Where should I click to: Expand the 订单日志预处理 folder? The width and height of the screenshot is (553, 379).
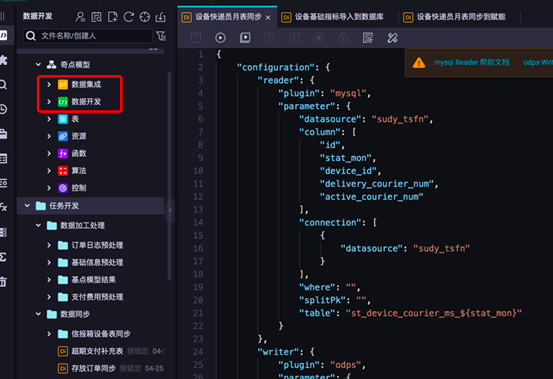click(49, 245)
